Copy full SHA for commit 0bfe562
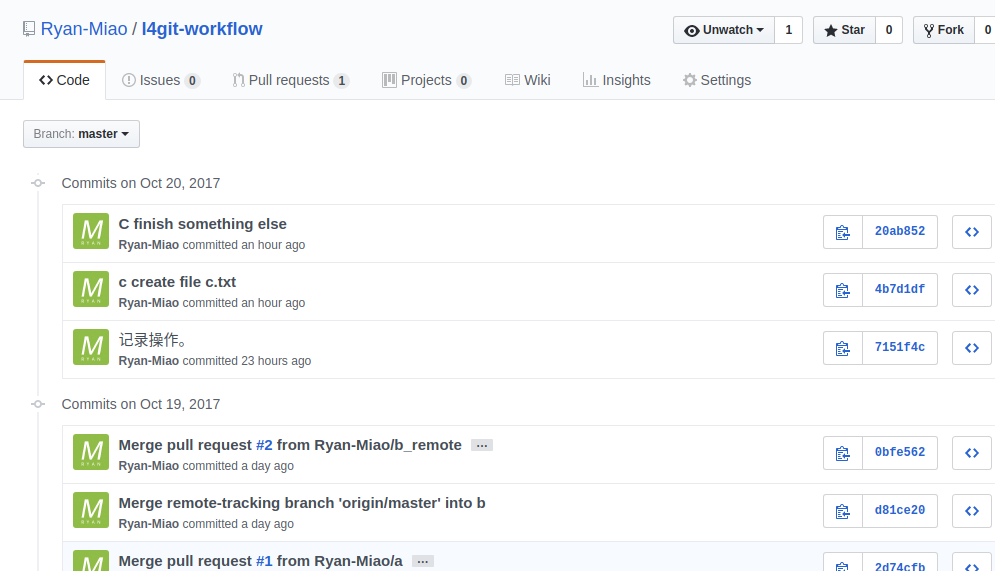The height and width of the screenshot is (571, 995). click(x=843, y=453)
